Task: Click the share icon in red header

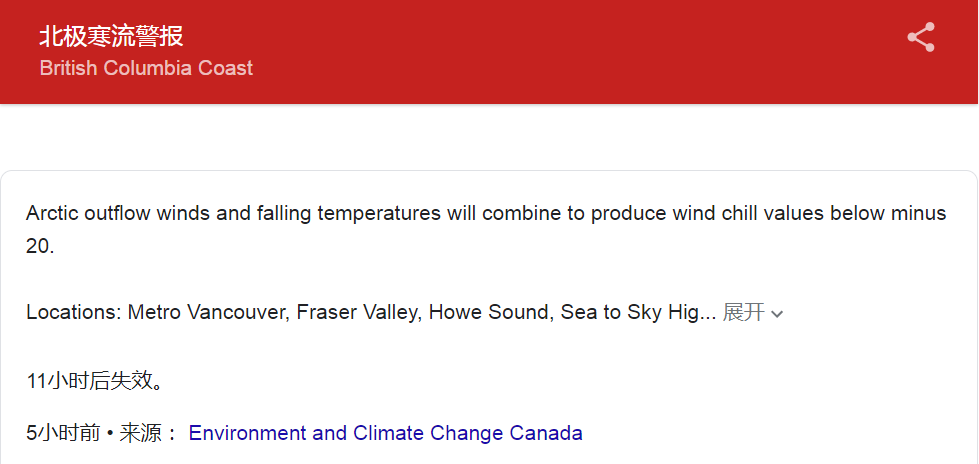Action: tap(921, 37)
